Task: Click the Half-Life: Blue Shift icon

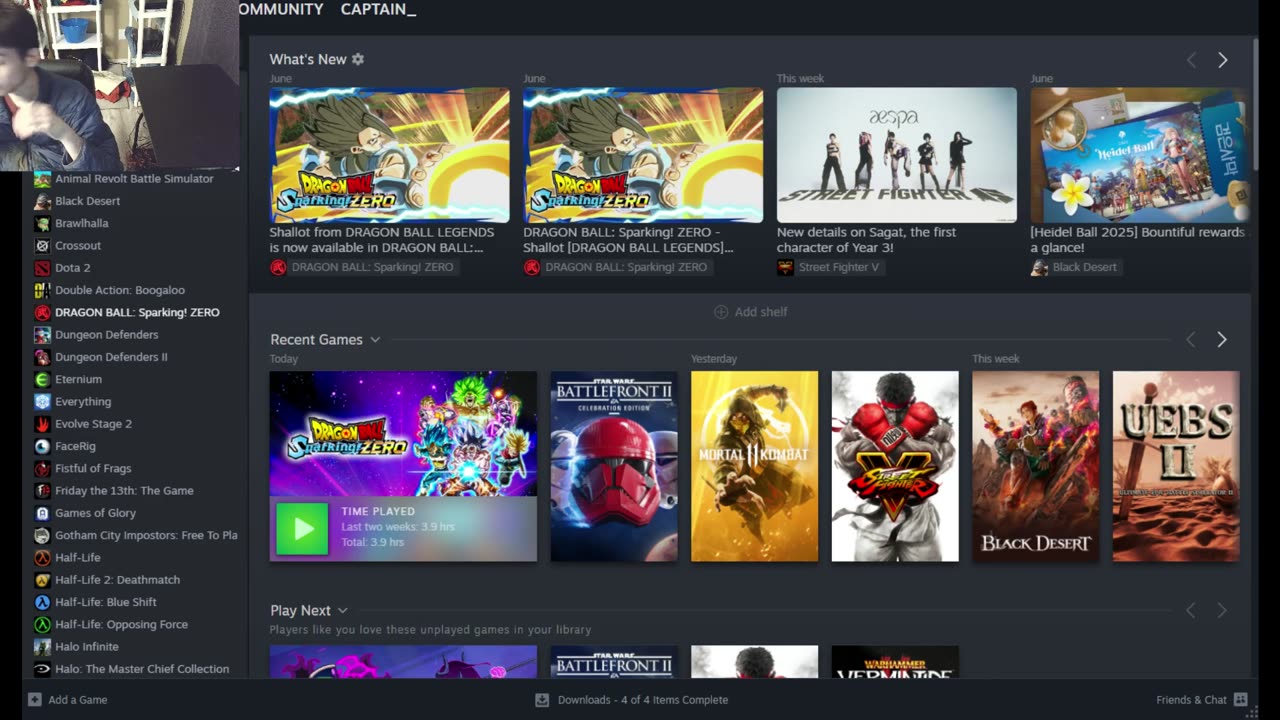Action: [42, 602]
